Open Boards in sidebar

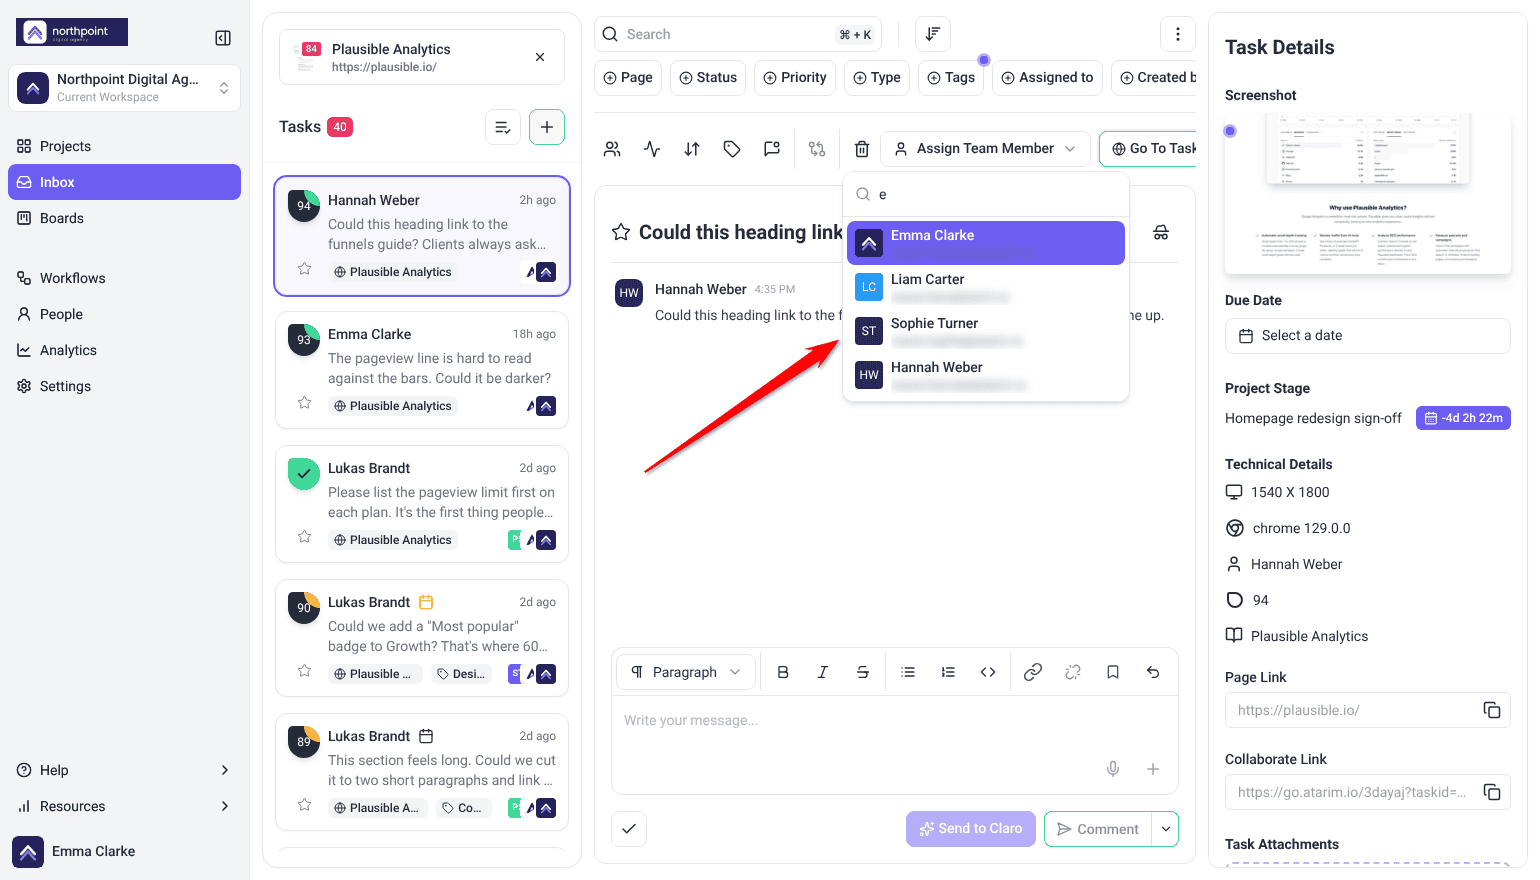(124, 218)
